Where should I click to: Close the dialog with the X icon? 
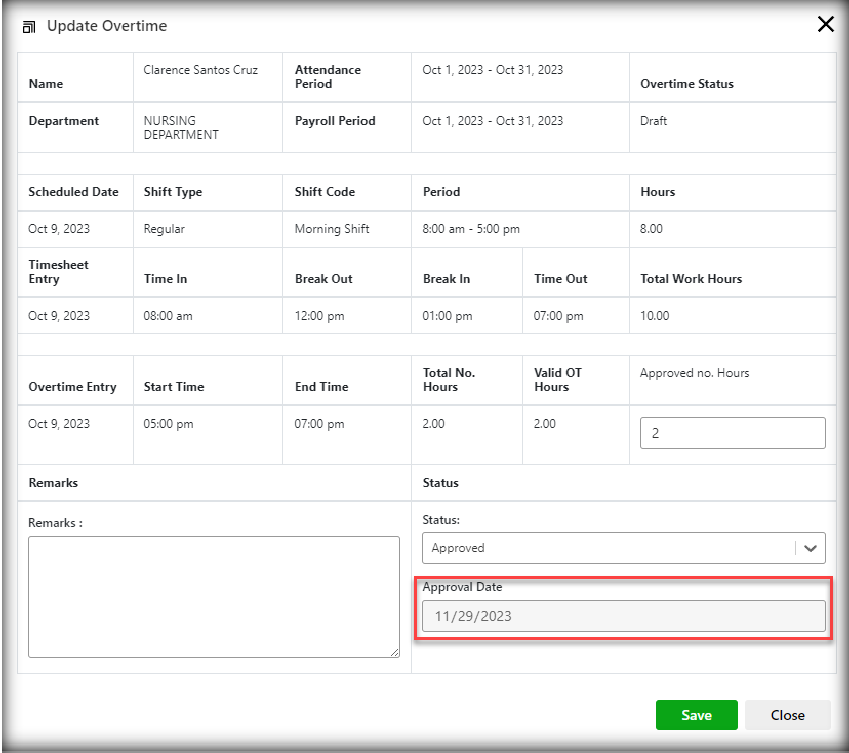click(825, 25)
